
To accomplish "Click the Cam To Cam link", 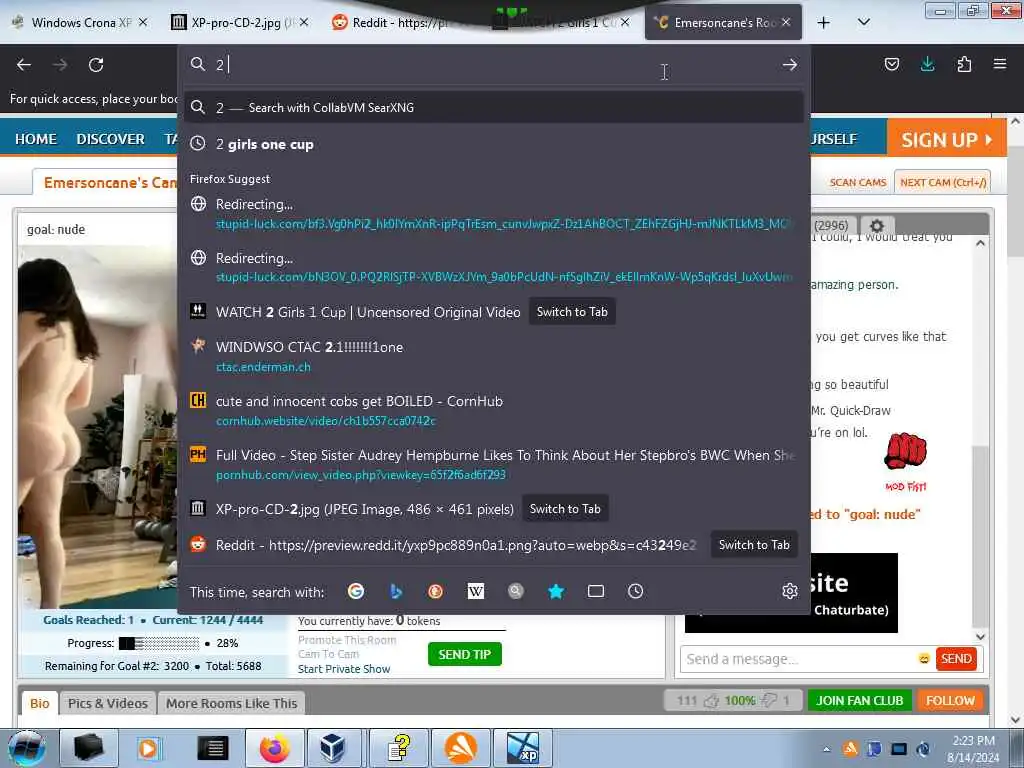I will [328, 654].
